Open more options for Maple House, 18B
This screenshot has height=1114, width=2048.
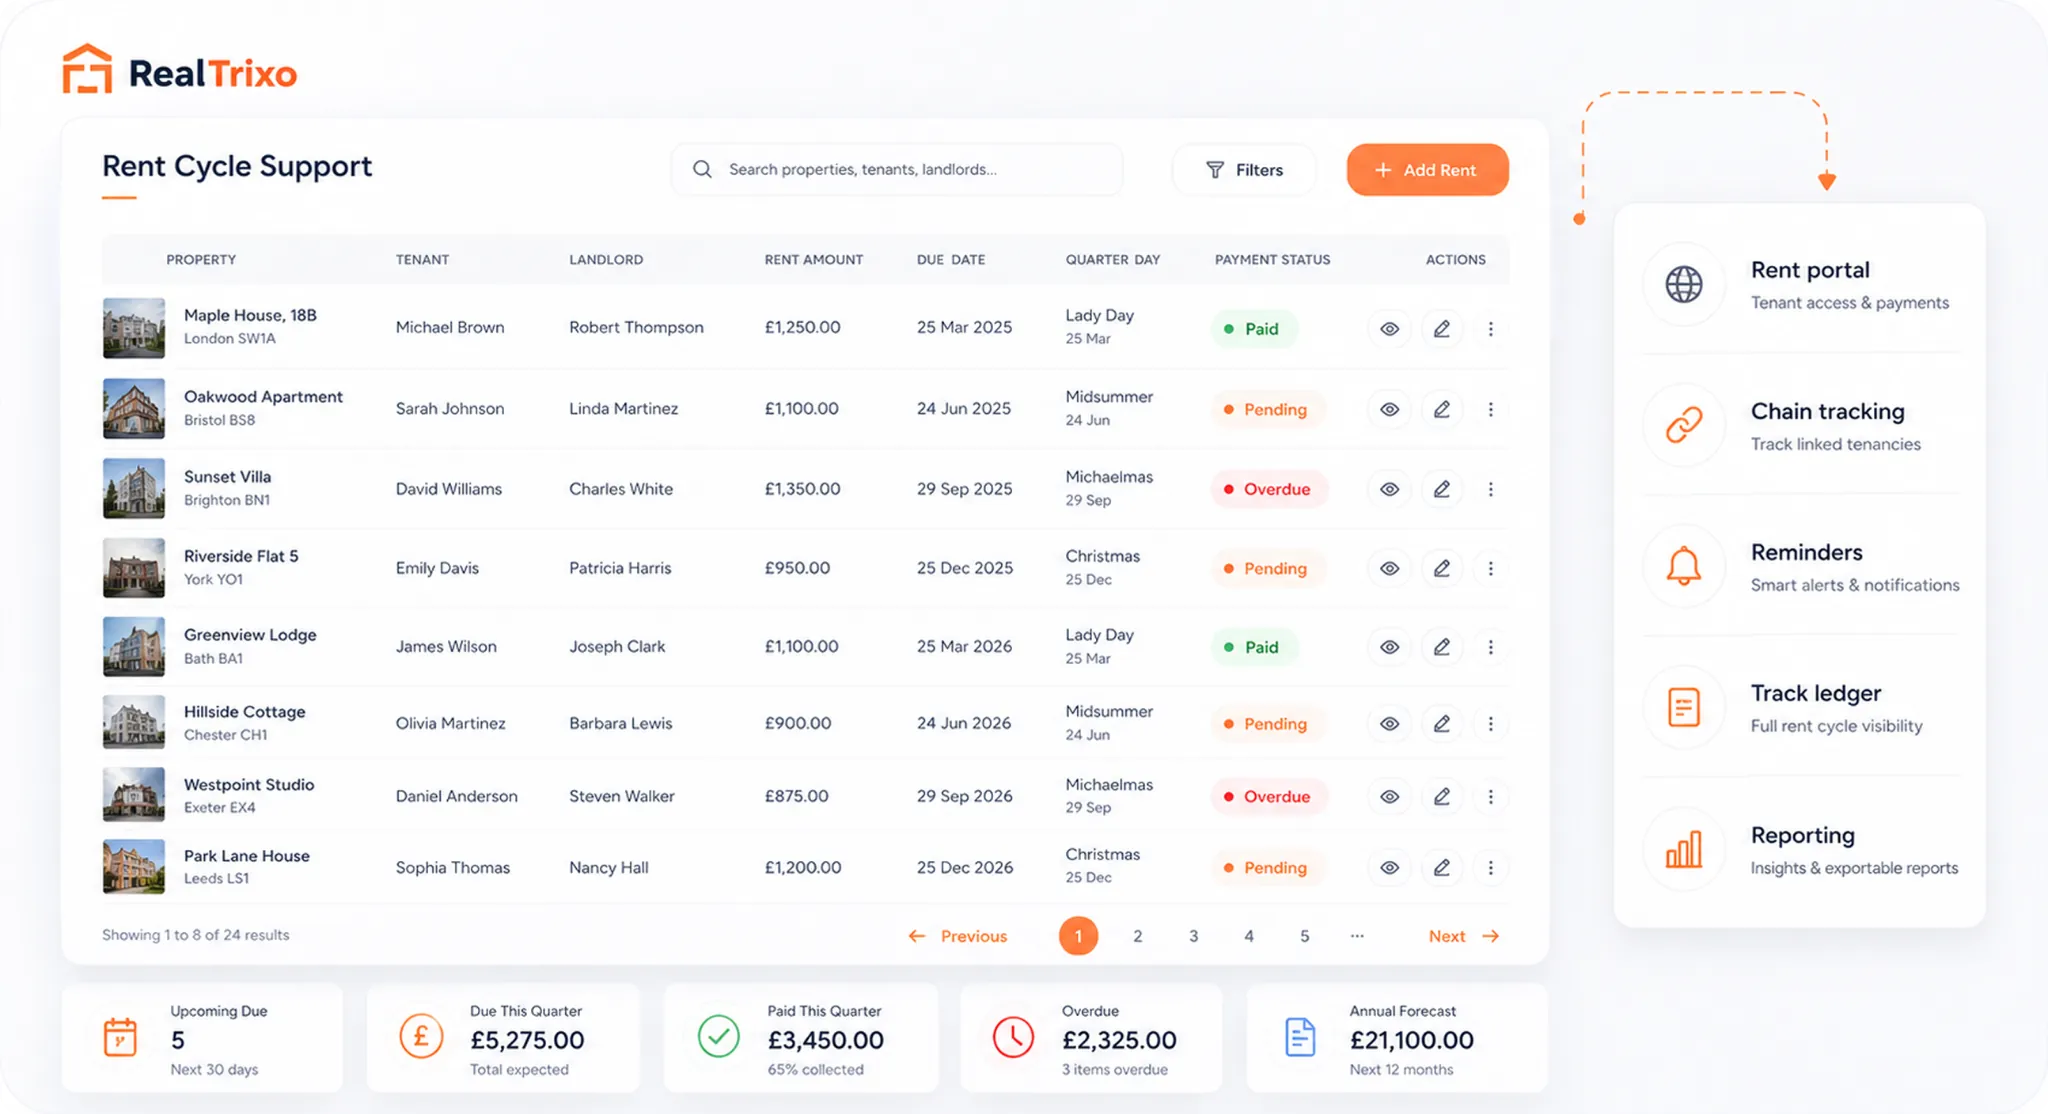pyautogui.click(x=1490, y=329)
